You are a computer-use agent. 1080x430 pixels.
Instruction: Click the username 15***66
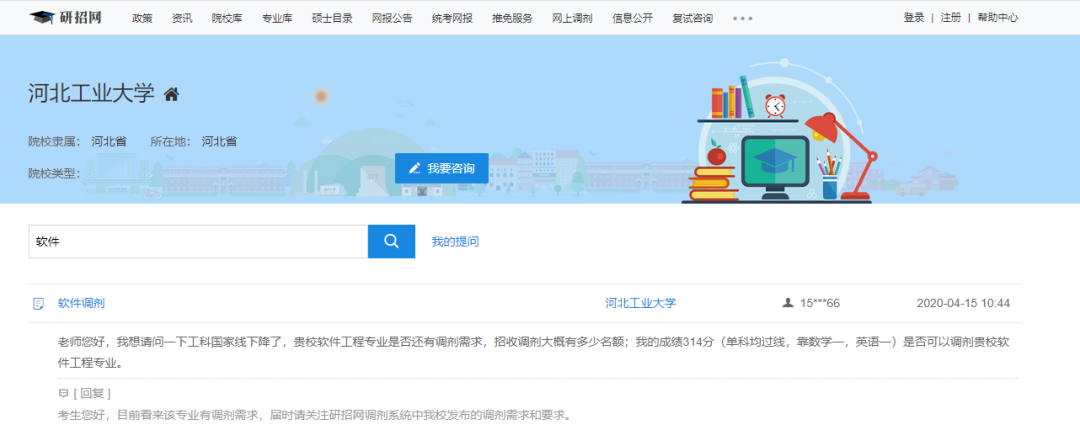coord(820,303)
